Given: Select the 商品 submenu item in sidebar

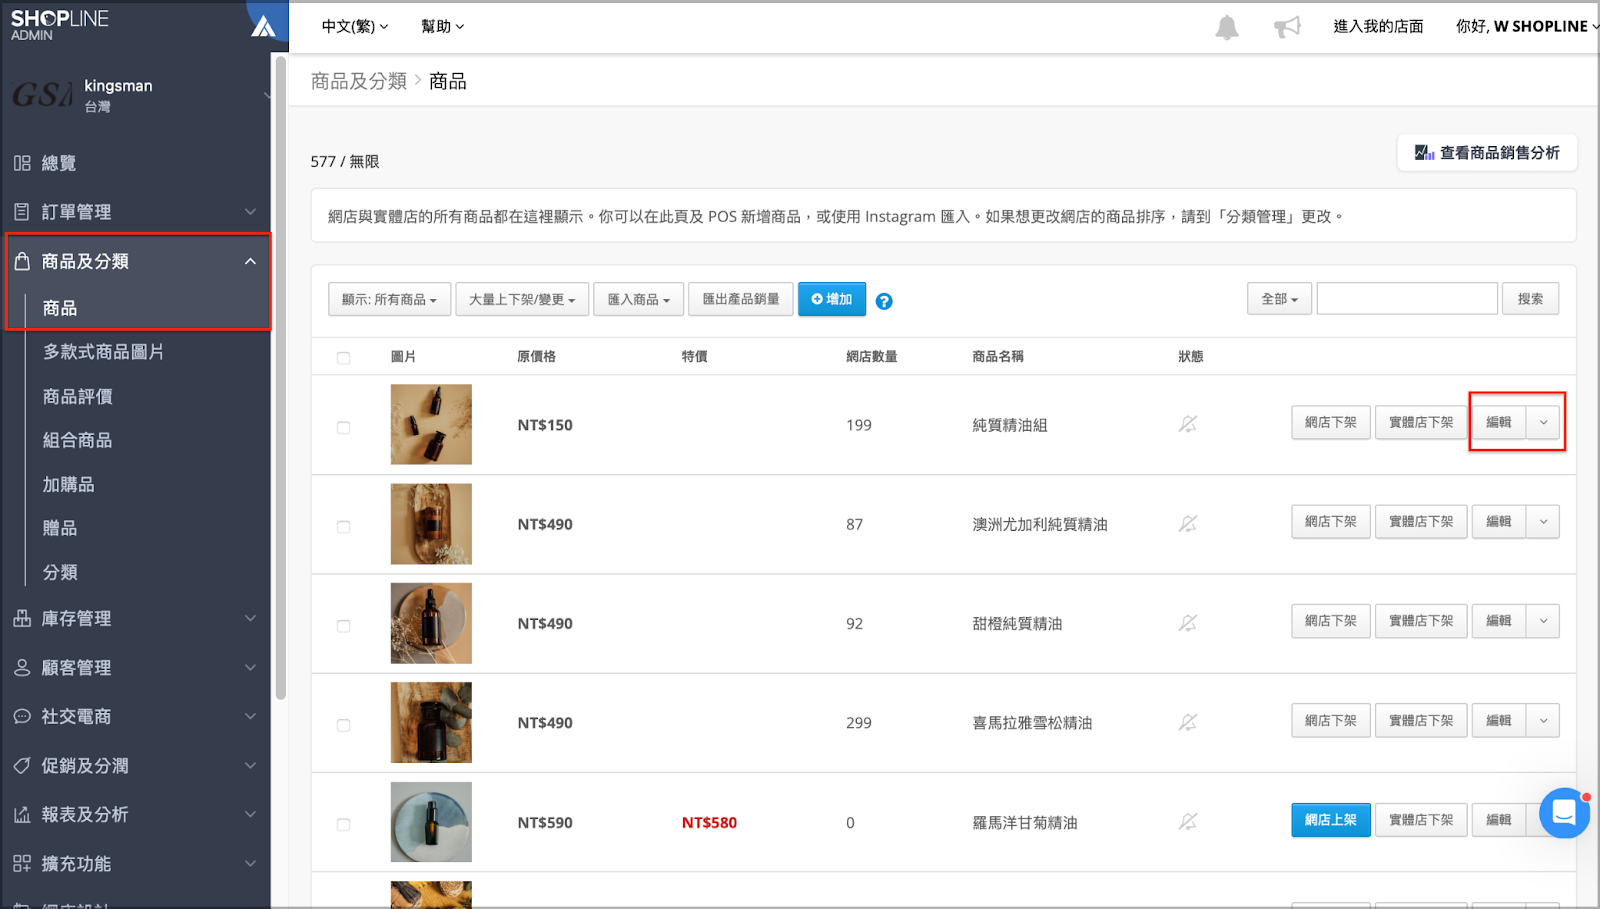Looking at the screenshot, I should (60, 308).
